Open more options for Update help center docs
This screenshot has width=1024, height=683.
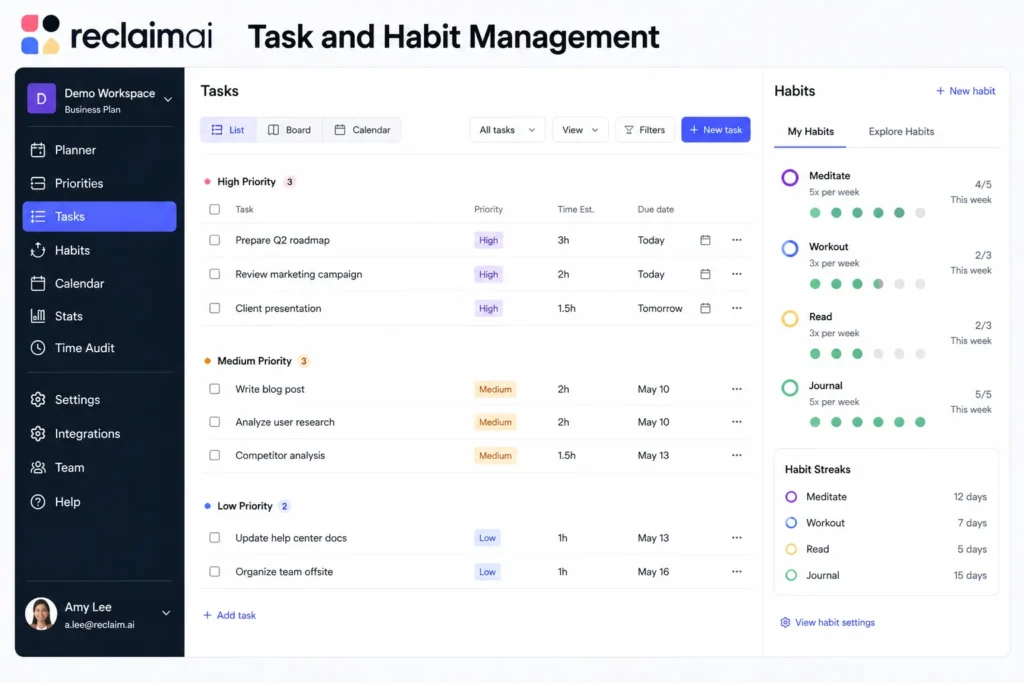(737, 537)
